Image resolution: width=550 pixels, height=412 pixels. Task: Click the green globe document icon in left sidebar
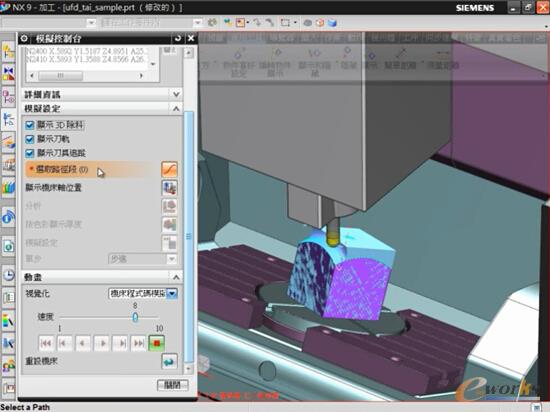[8, 246]
